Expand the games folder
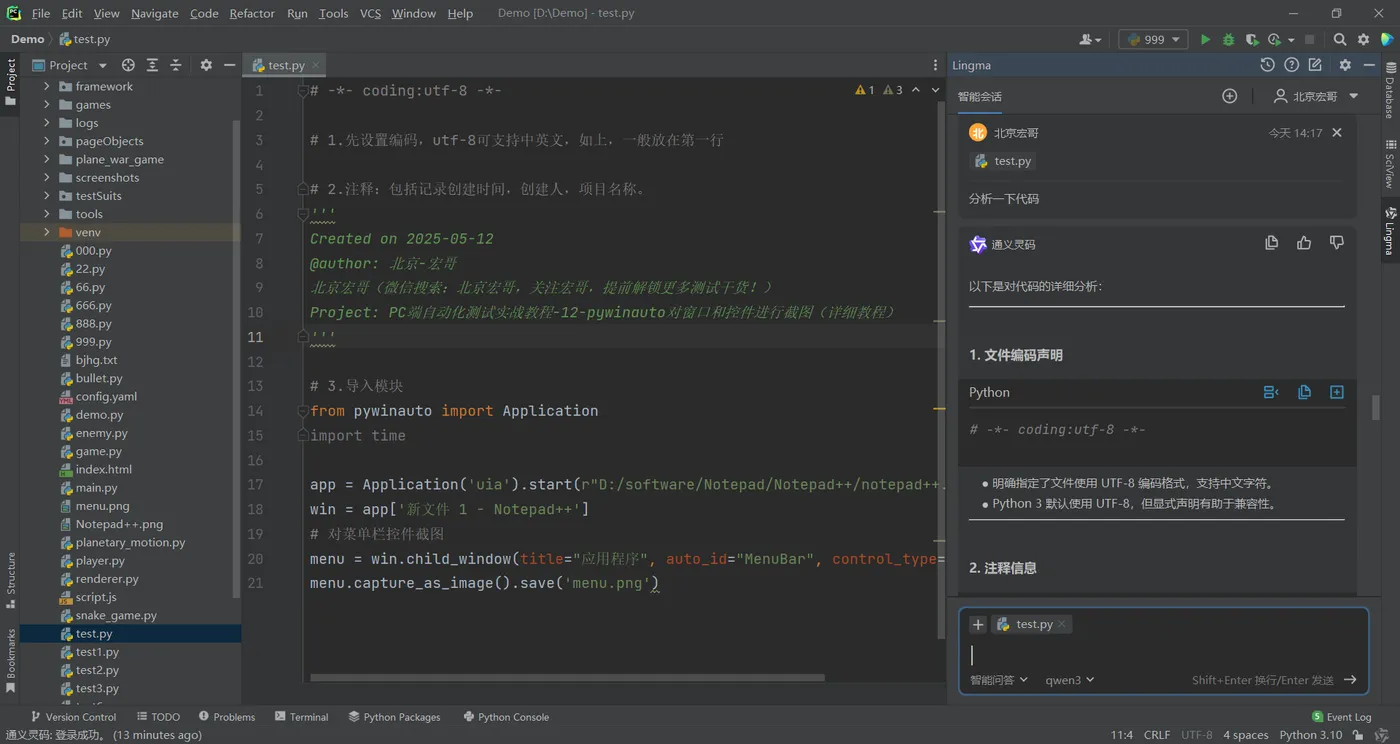This screenshot has width=1400, height=744. click(47, 104)
